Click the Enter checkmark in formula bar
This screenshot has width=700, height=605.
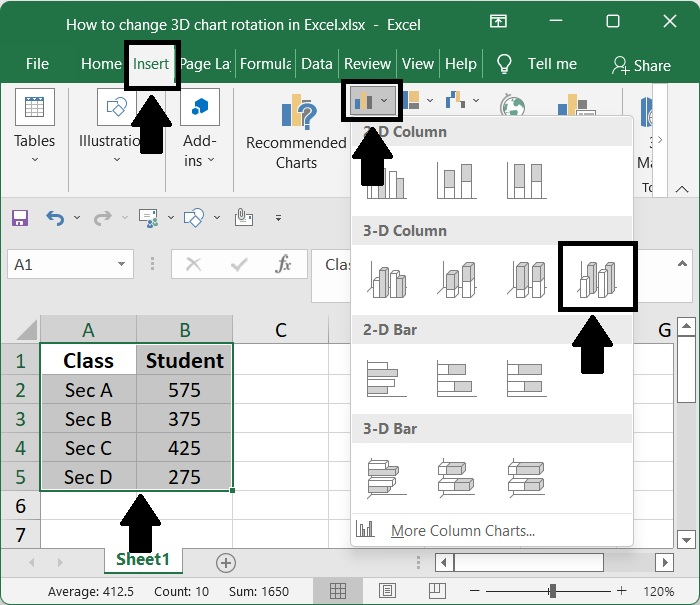239,264
